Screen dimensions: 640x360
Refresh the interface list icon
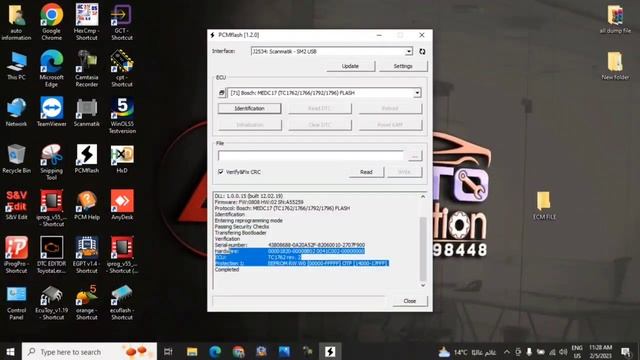(x=422, y=51)
